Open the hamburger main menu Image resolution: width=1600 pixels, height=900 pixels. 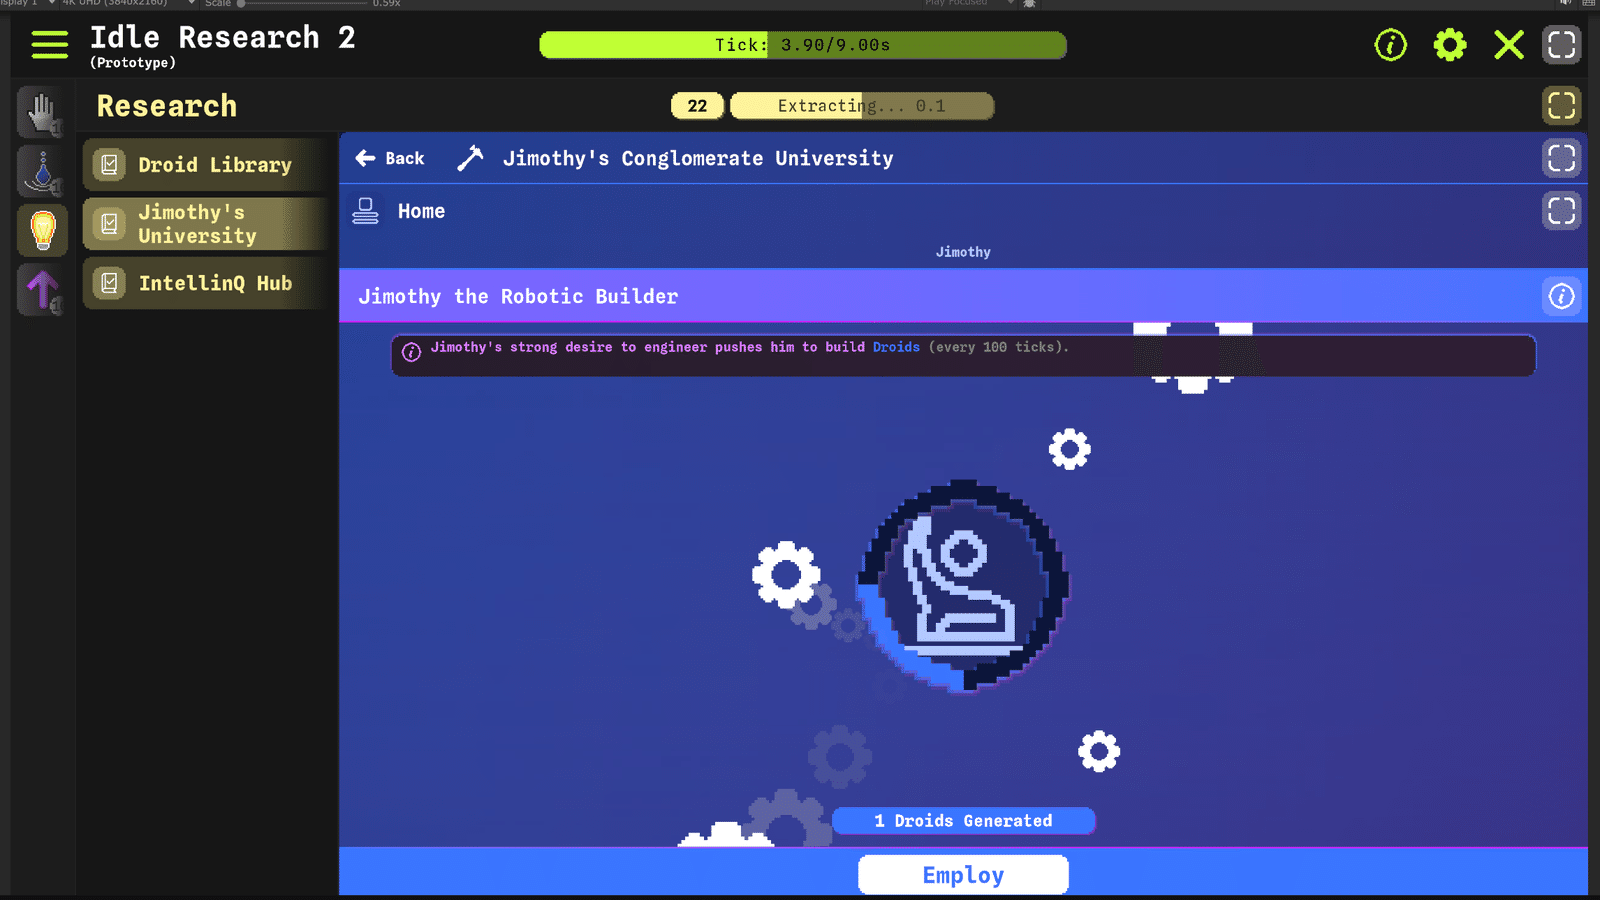(49, 45)
